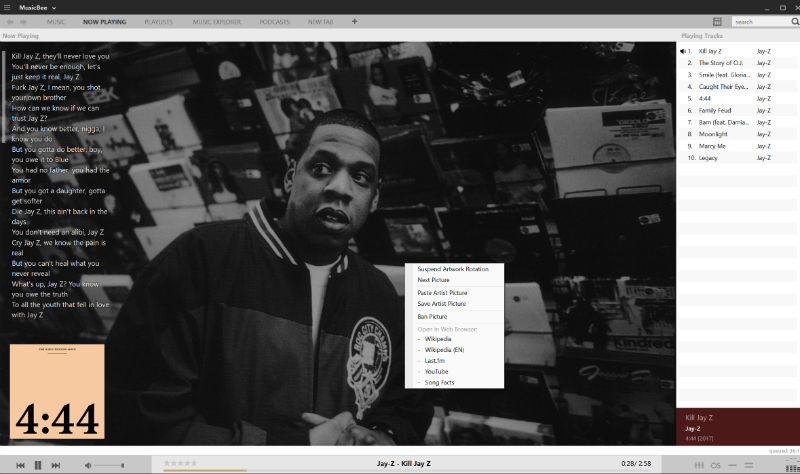Select the Now Playing tab
The image size is (800, 474).
click(105, 22)
